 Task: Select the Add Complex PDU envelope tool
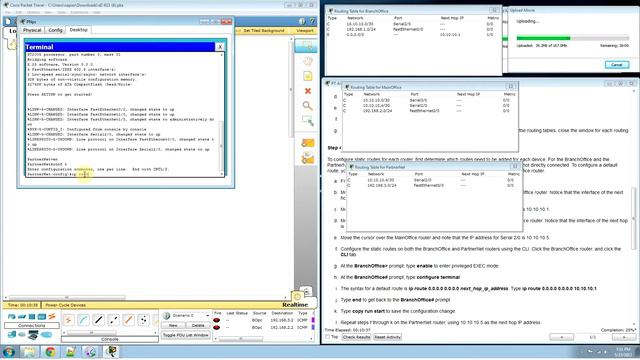pos(308,158)
